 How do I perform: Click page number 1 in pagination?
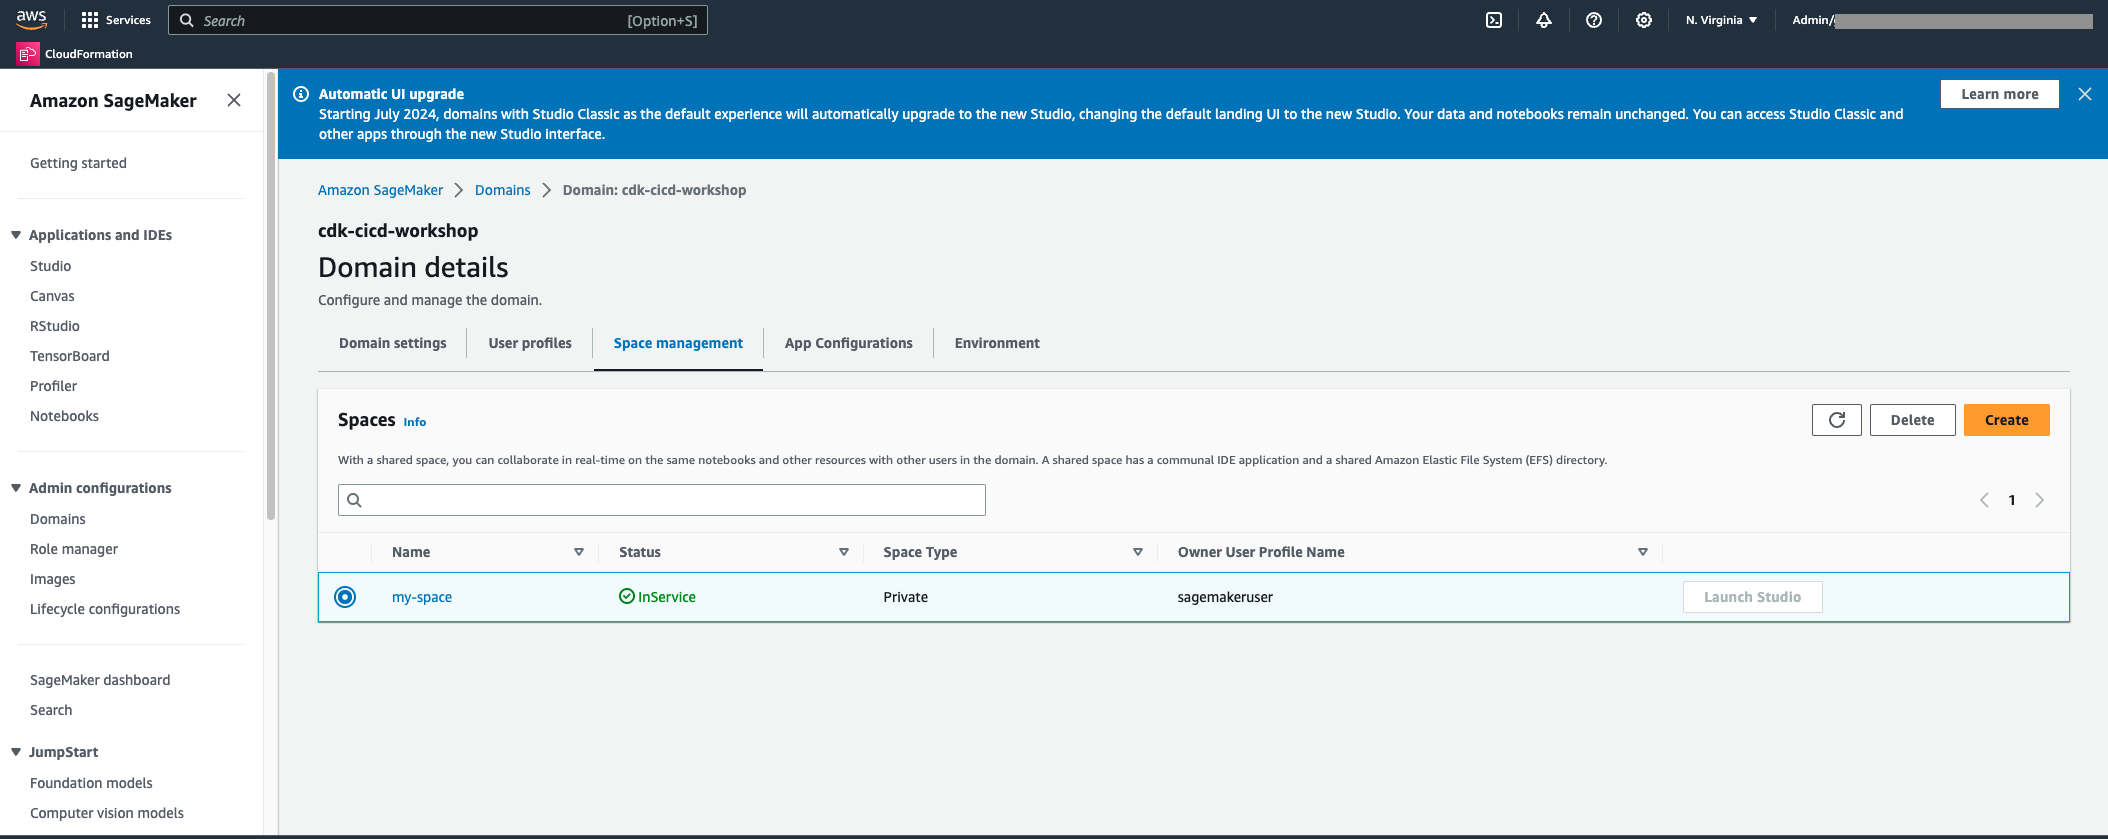(x=2012, y=500)
